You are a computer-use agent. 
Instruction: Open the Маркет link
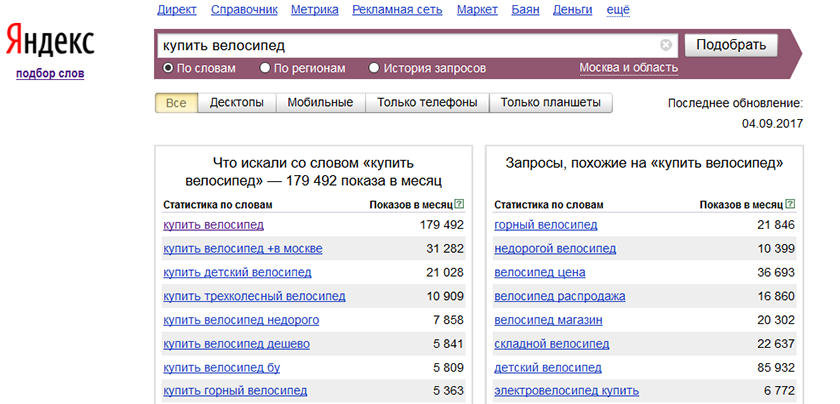click(477, 10)
